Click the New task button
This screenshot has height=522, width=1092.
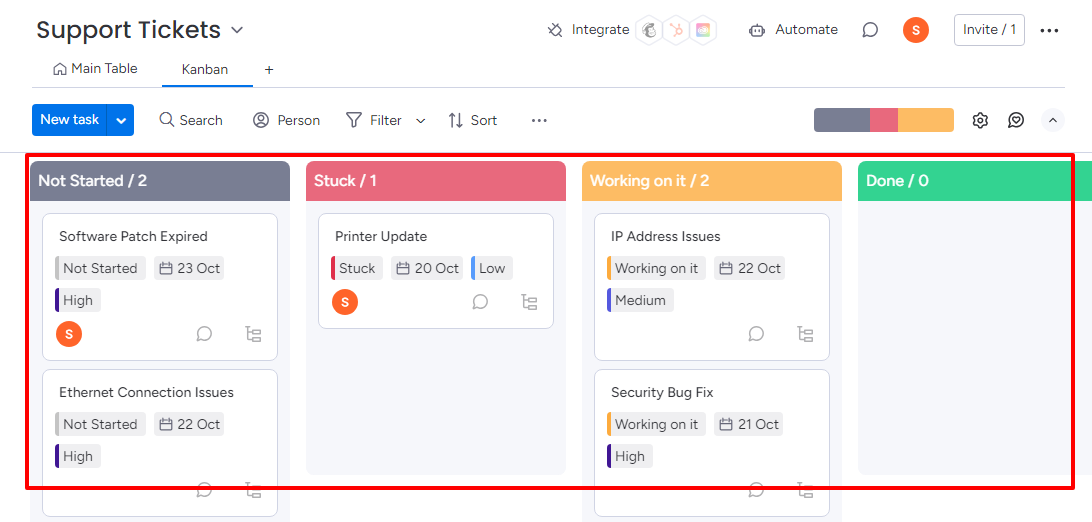(70, 120)
